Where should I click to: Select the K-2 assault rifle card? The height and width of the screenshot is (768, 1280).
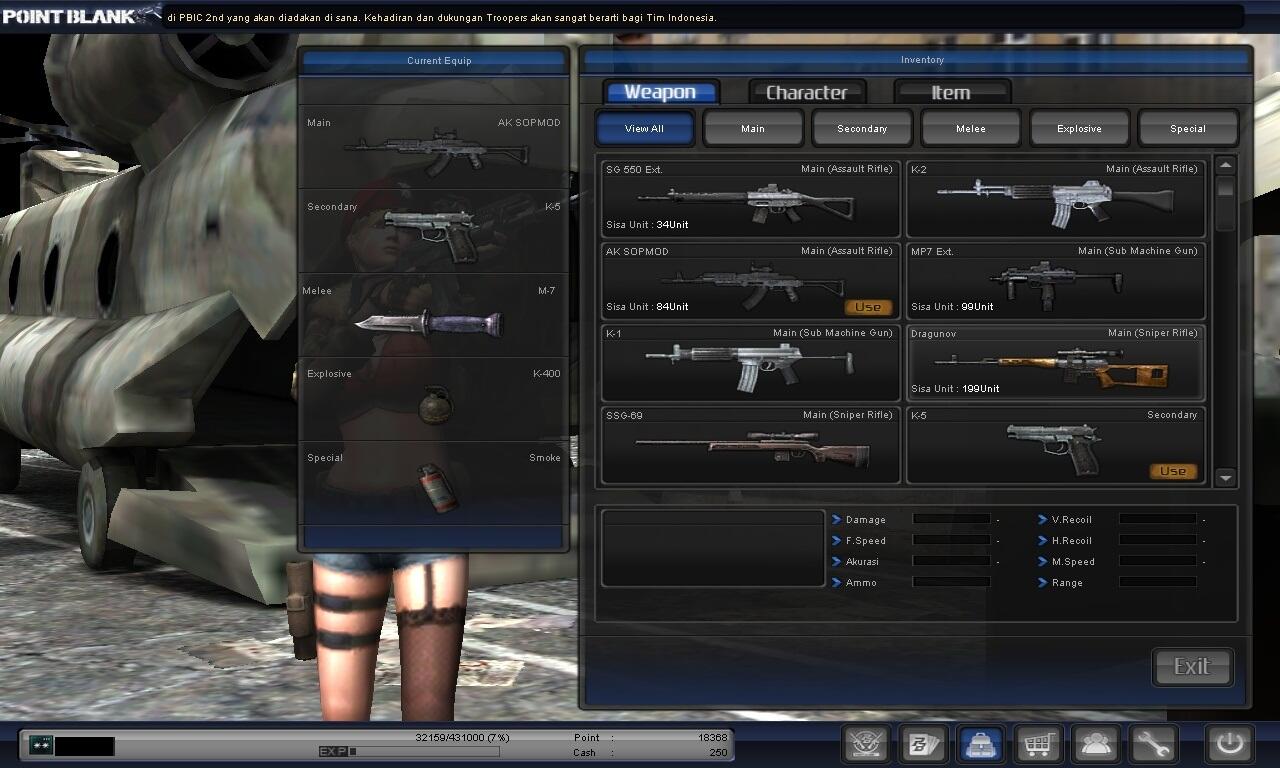pos(1055,198)
